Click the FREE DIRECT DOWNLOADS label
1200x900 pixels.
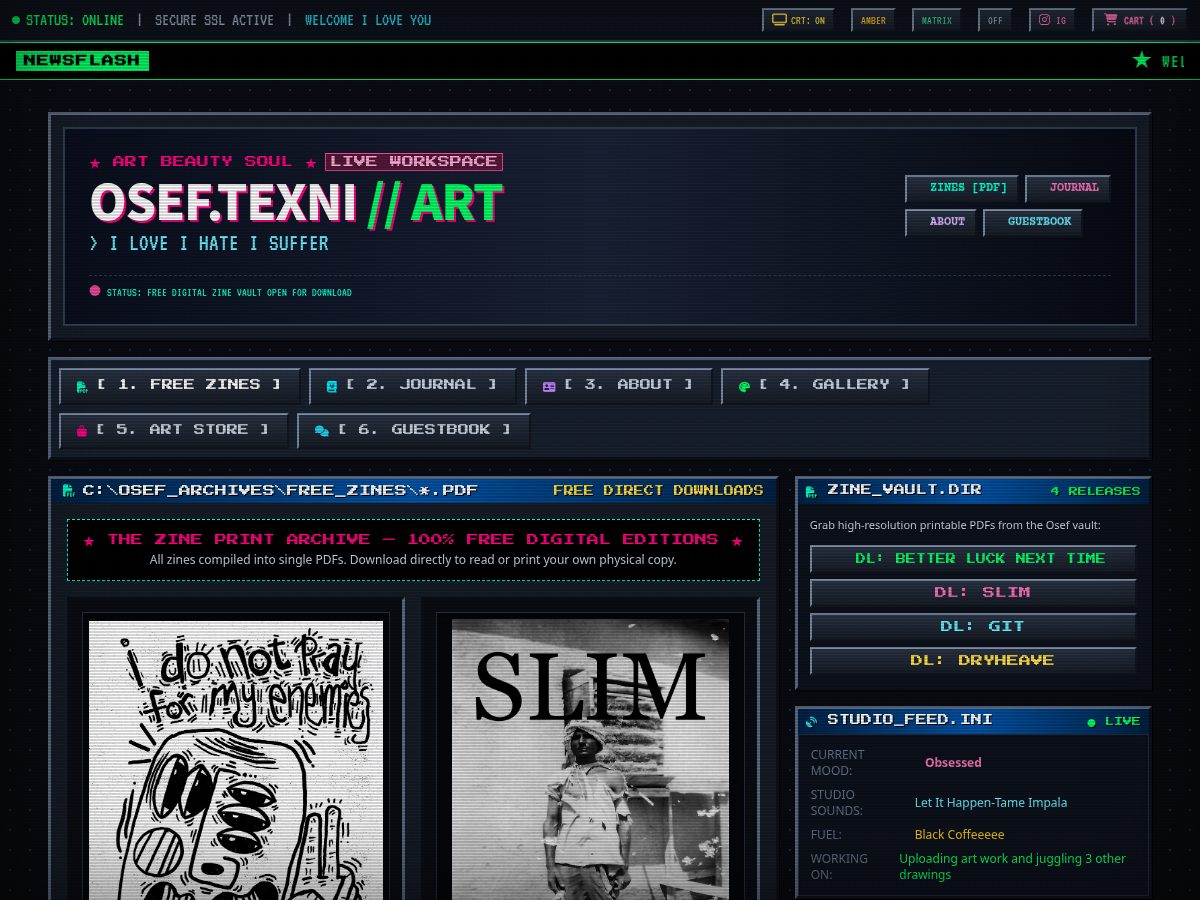(x=658, y=490)
